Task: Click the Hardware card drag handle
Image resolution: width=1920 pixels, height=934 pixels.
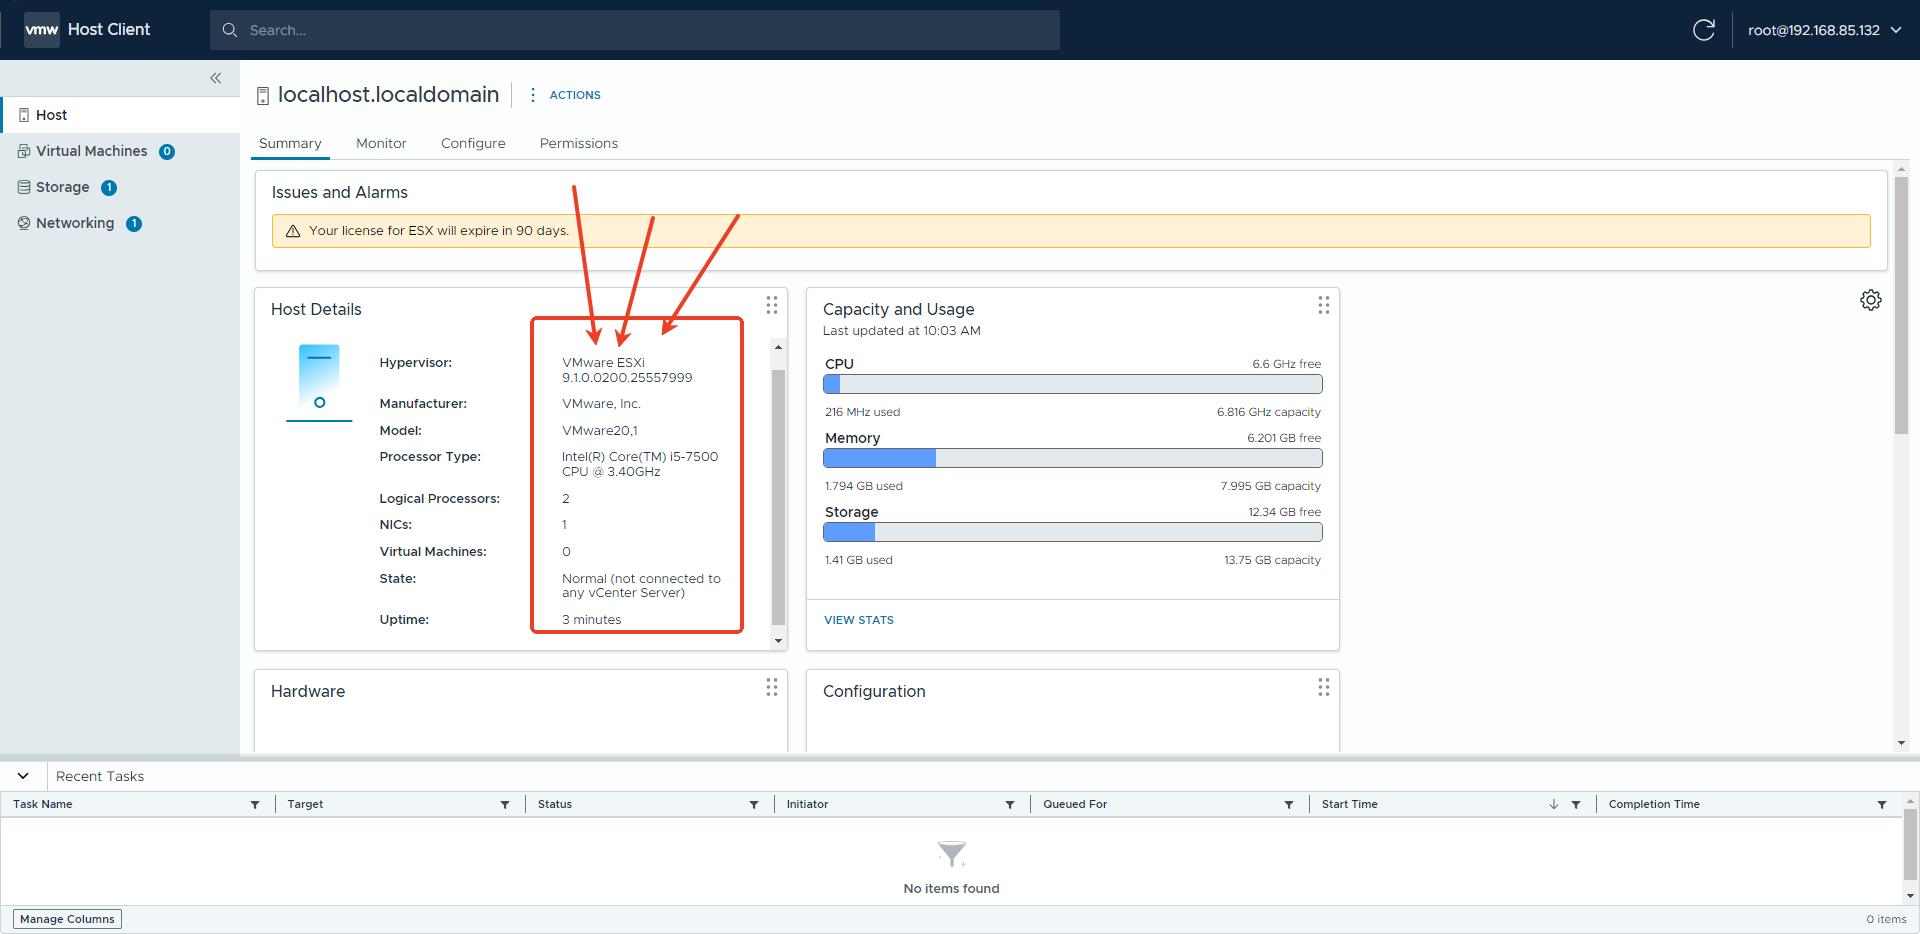Action: pos(771,687)
